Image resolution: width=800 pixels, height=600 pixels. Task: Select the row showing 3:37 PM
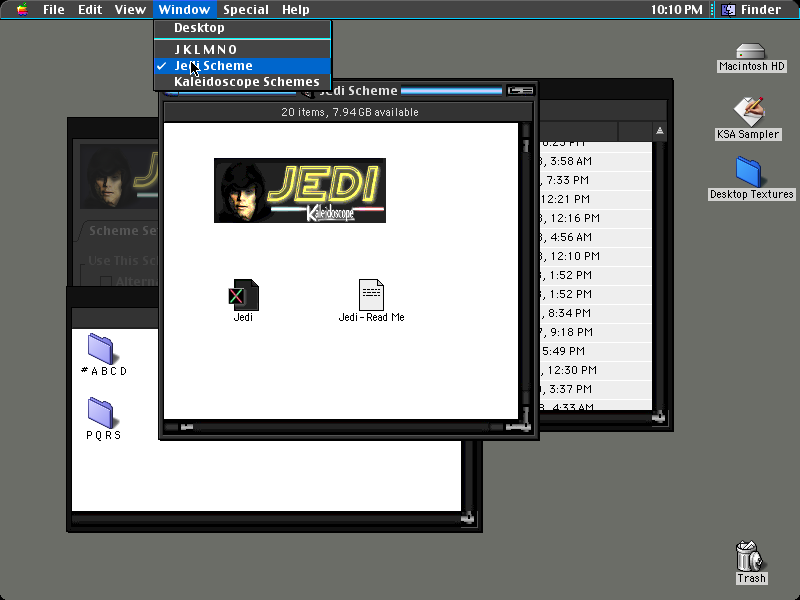pyautogui.click(x=596, y=389)
